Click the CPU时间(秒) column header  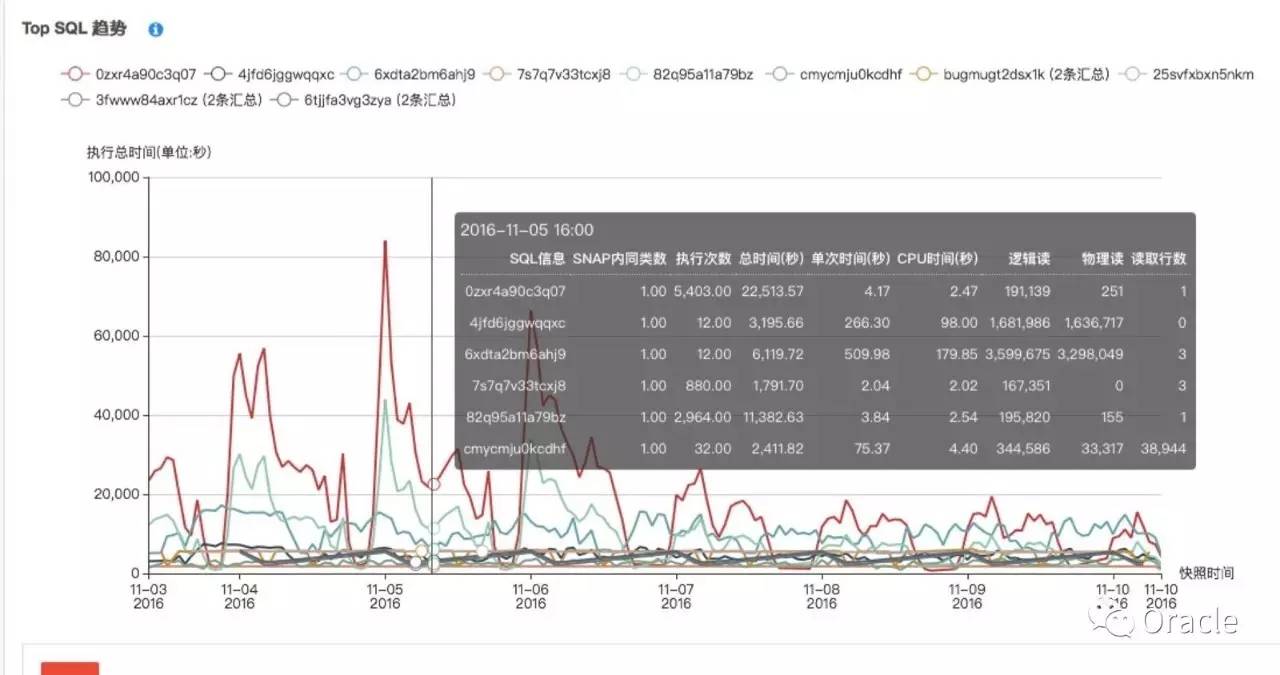(937, 258)
